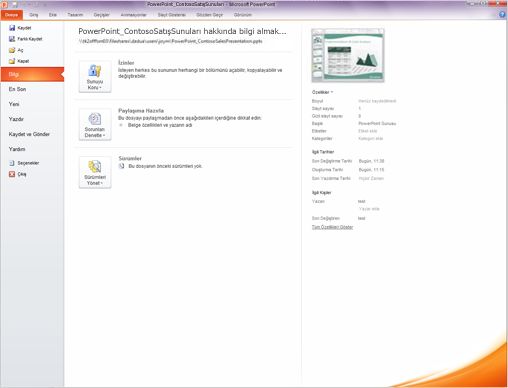The width and height of the screenshot is (508, 388).
Task: Click the document icon beside previous versions text
Action: point(122,166)
